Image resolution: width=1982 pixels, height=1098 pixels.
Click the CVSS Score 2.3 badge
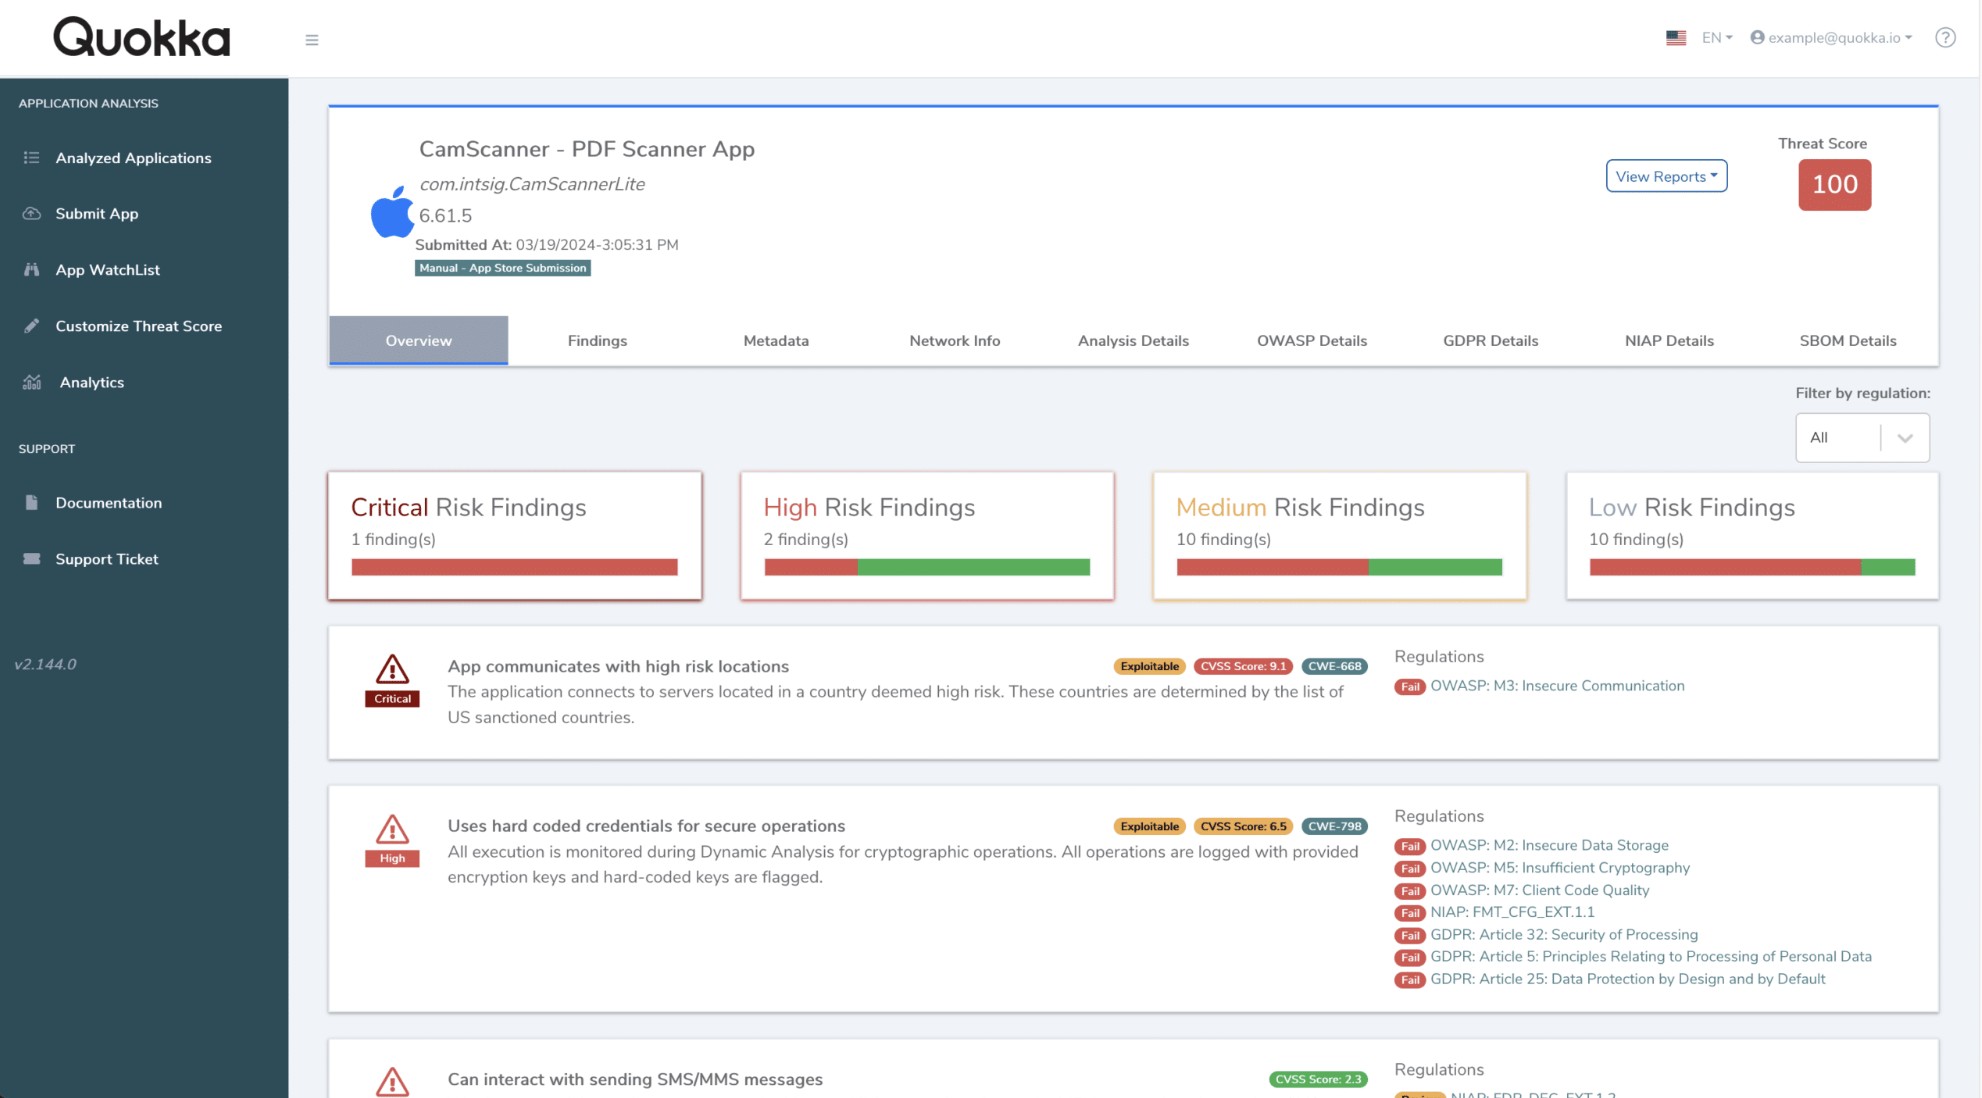pyautogui.click(x=1318, y=1080)
